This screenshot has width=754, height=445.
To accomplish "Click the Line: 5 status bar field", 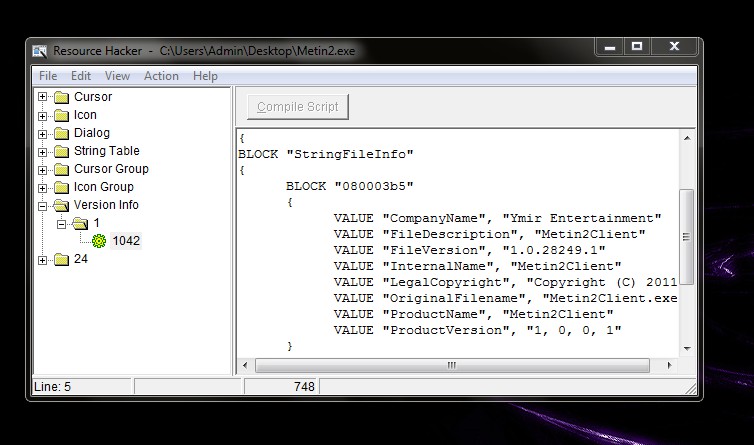I will [x=82, y=386].
